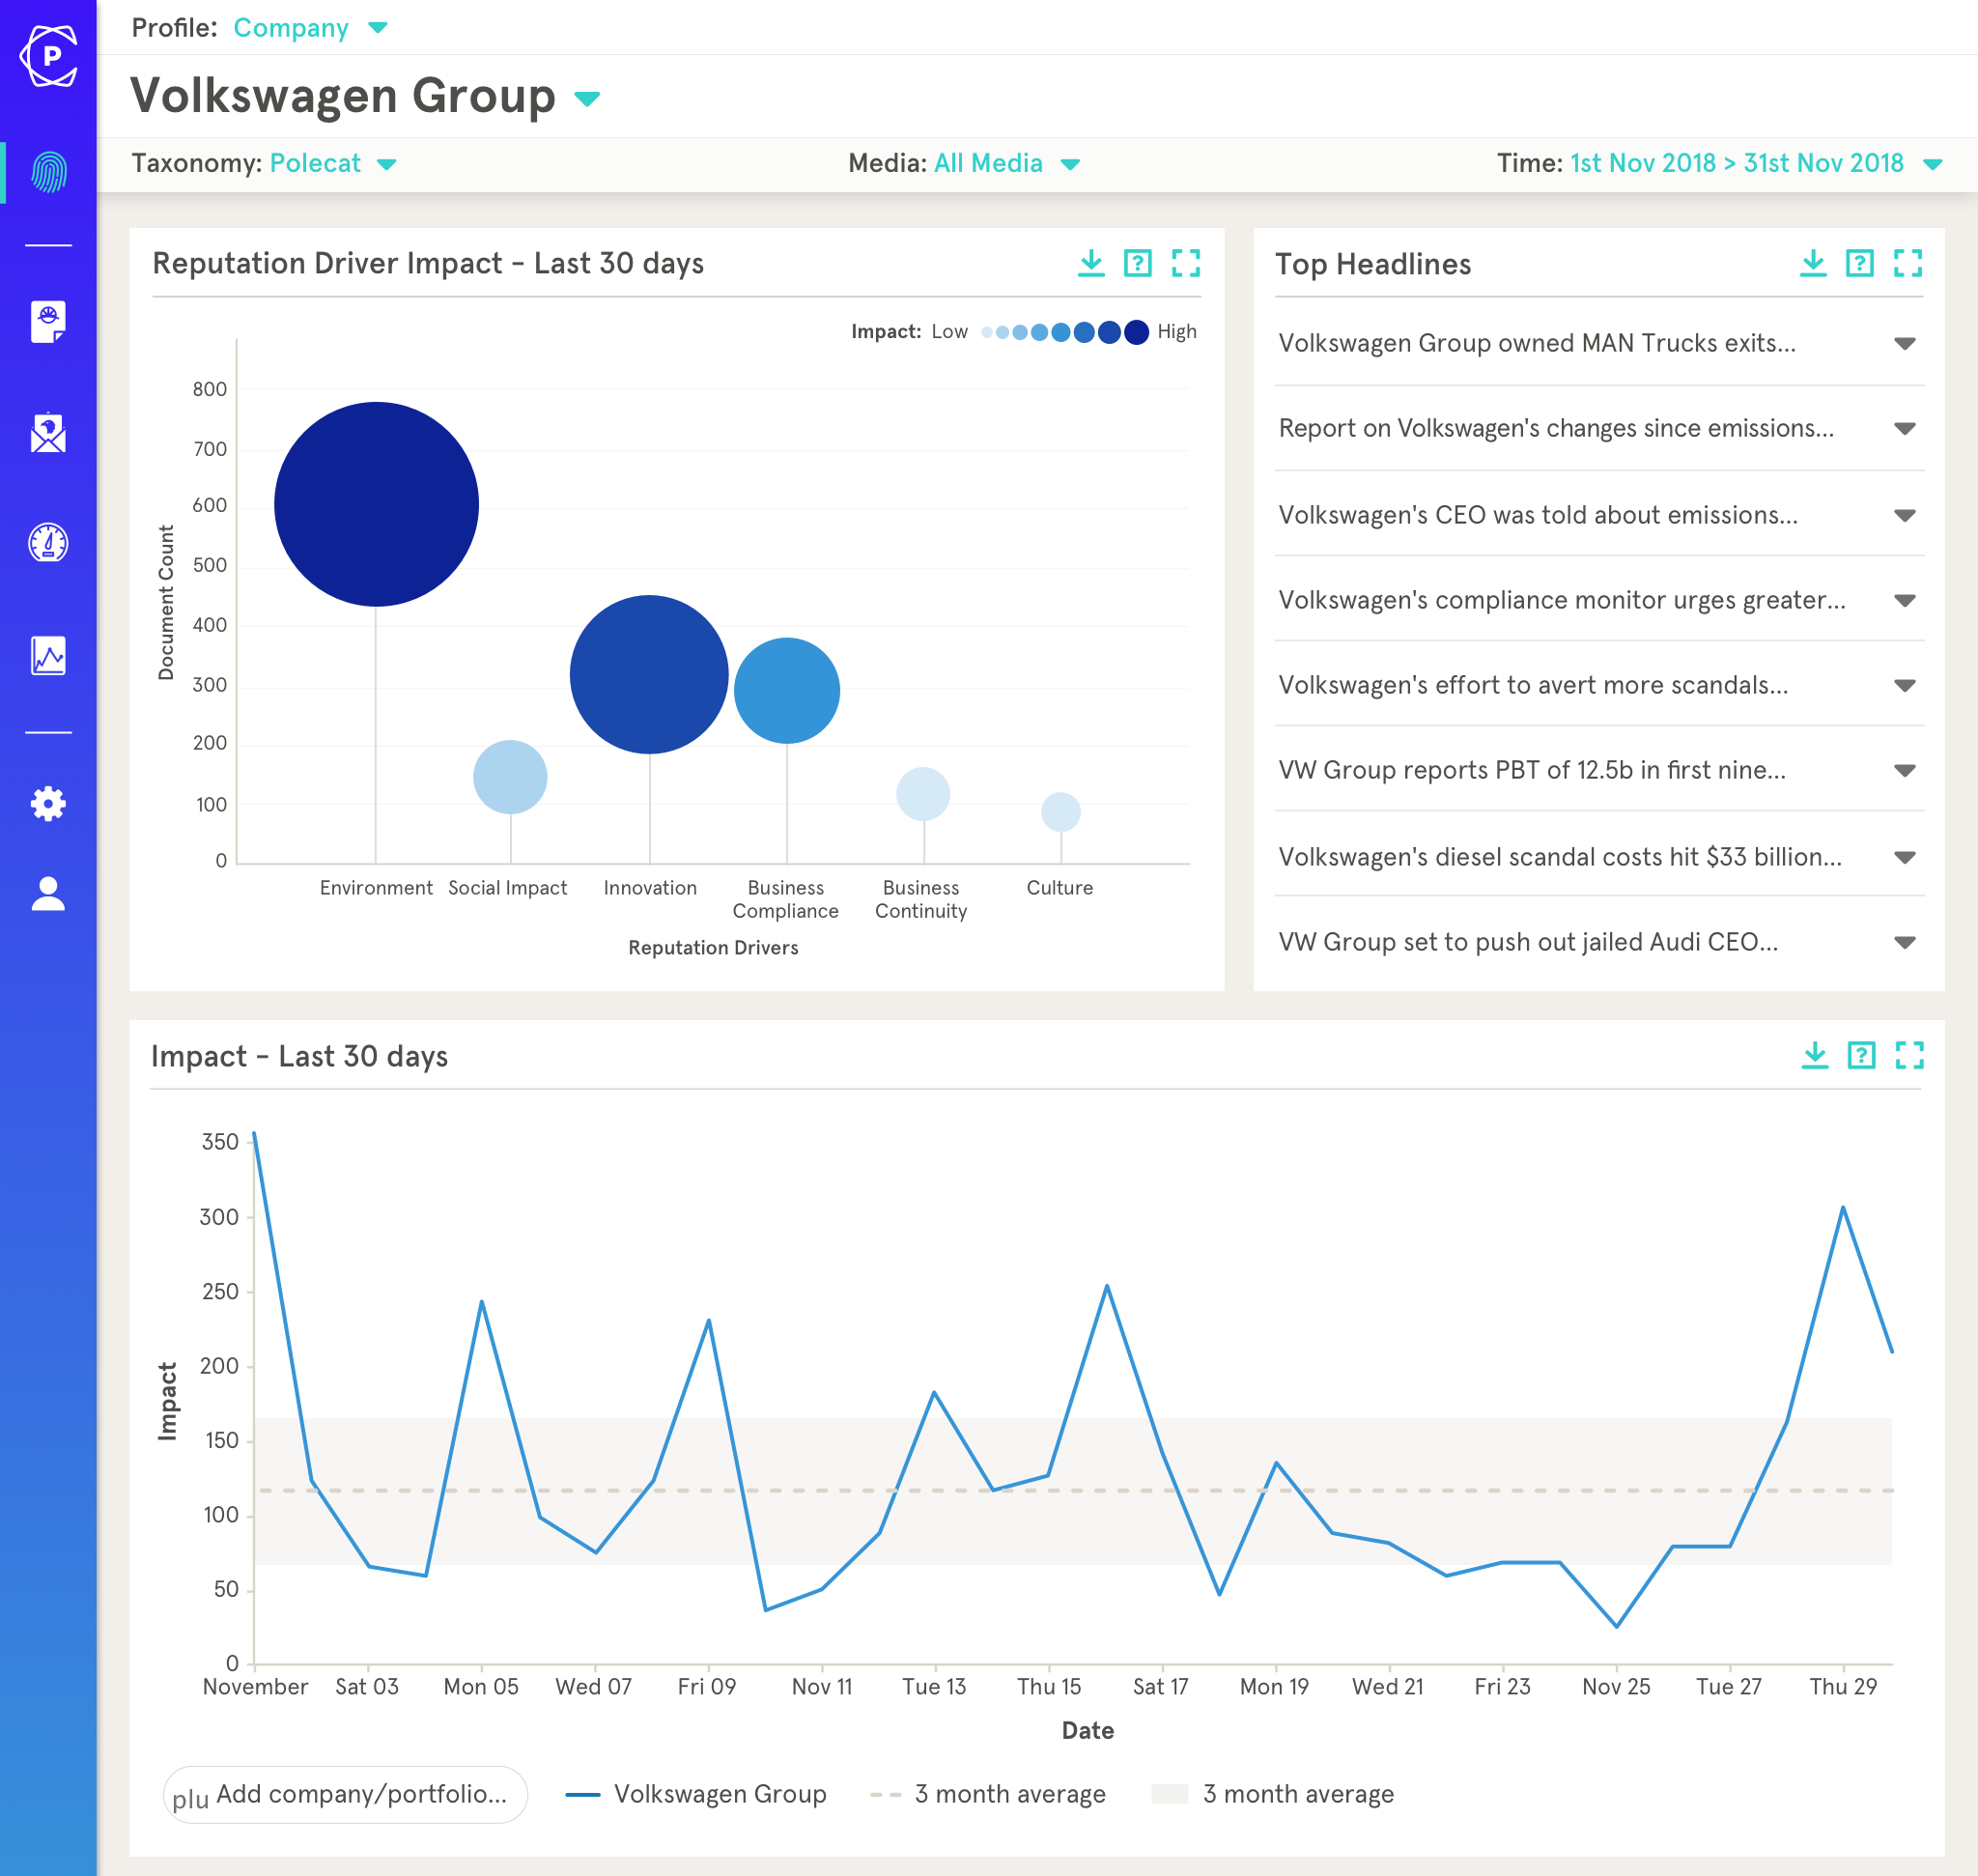The width and height of the screenshot is (1978, 1876).
Task: Click the Top Headlines panel title
Action: [x=1373, y=264]
